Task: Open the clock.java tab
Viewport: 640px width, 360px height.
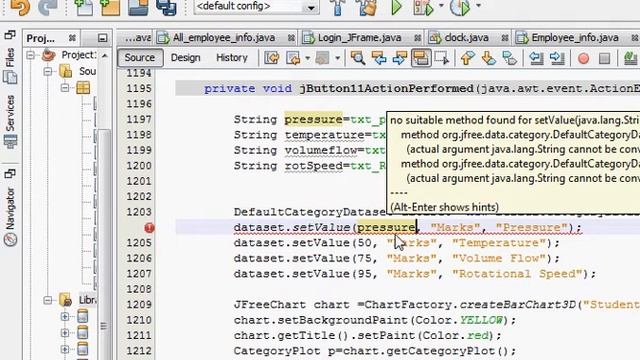Action: pos(466,38)
